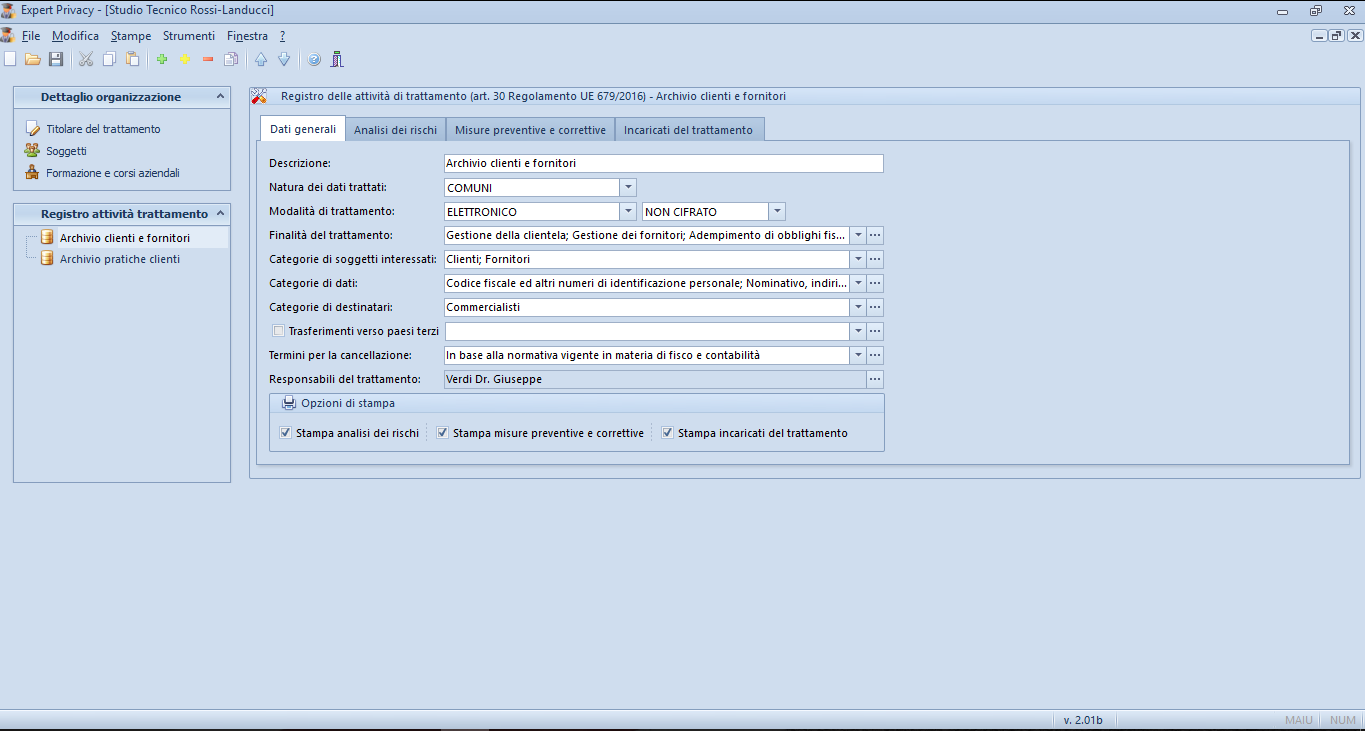Open Titolare del trattamento link
The width and height of the screenshot is (1365, 731).
point(103,129)
